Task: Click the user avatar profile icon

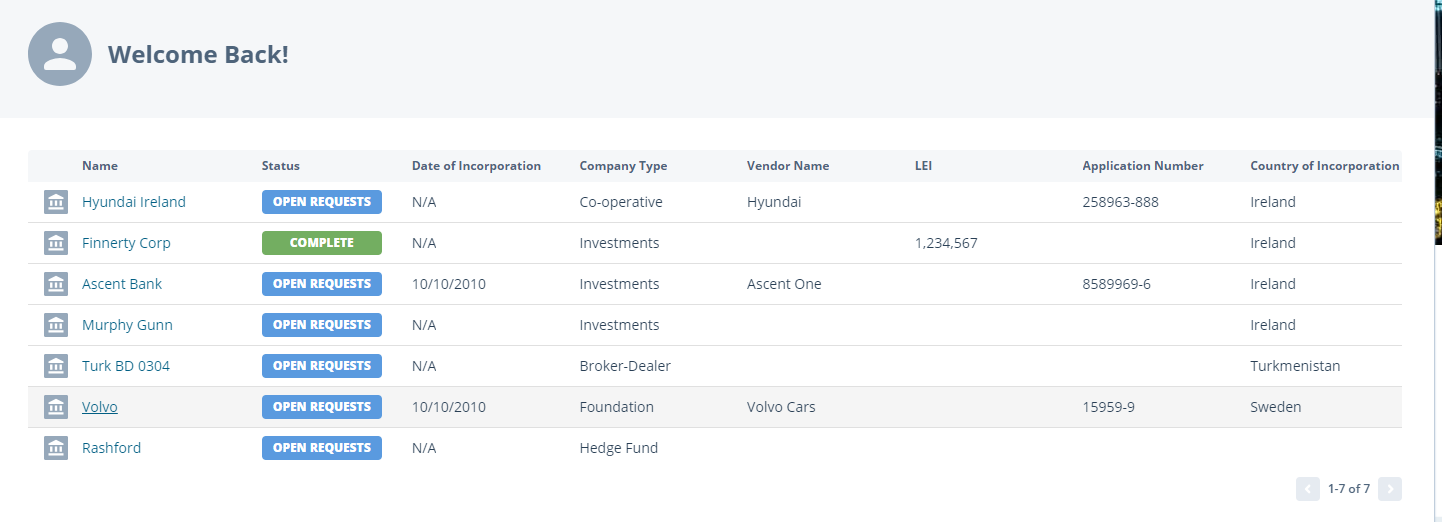Action: (60, 54)
